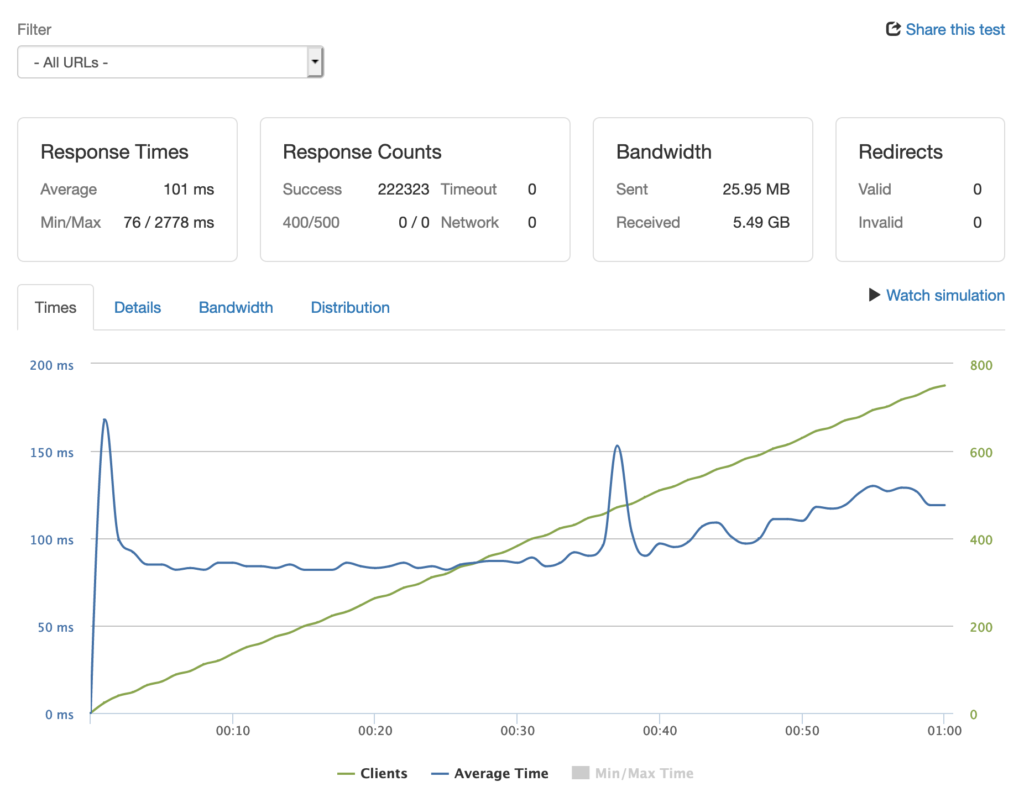Click the green Clients legend marker
The image size is (1024, 808).
346,773
